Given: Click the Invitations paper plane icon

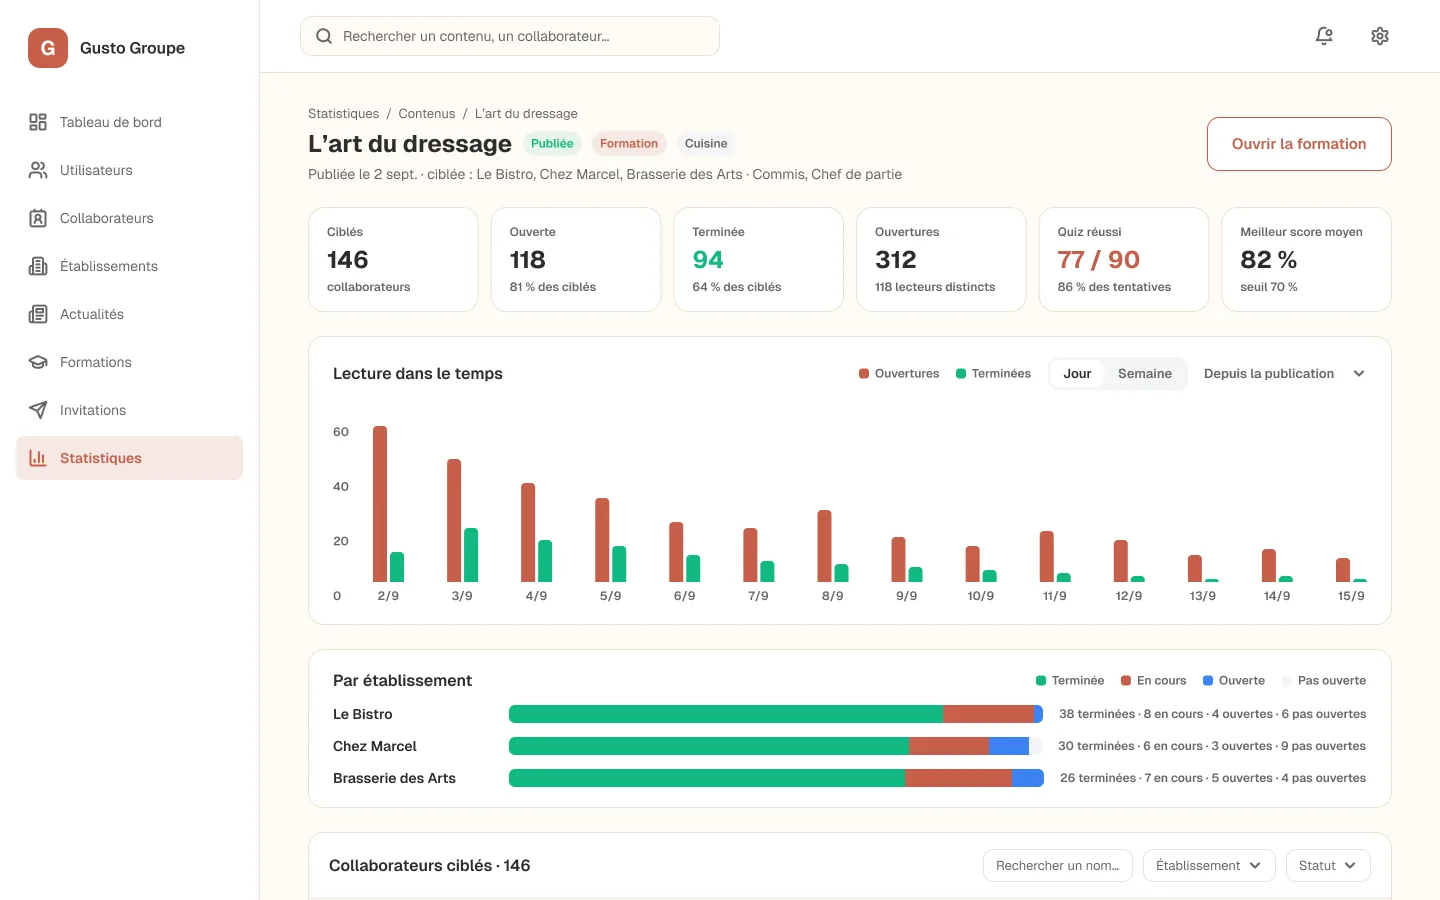Looking at the screenshot, I should click(38, 410).
